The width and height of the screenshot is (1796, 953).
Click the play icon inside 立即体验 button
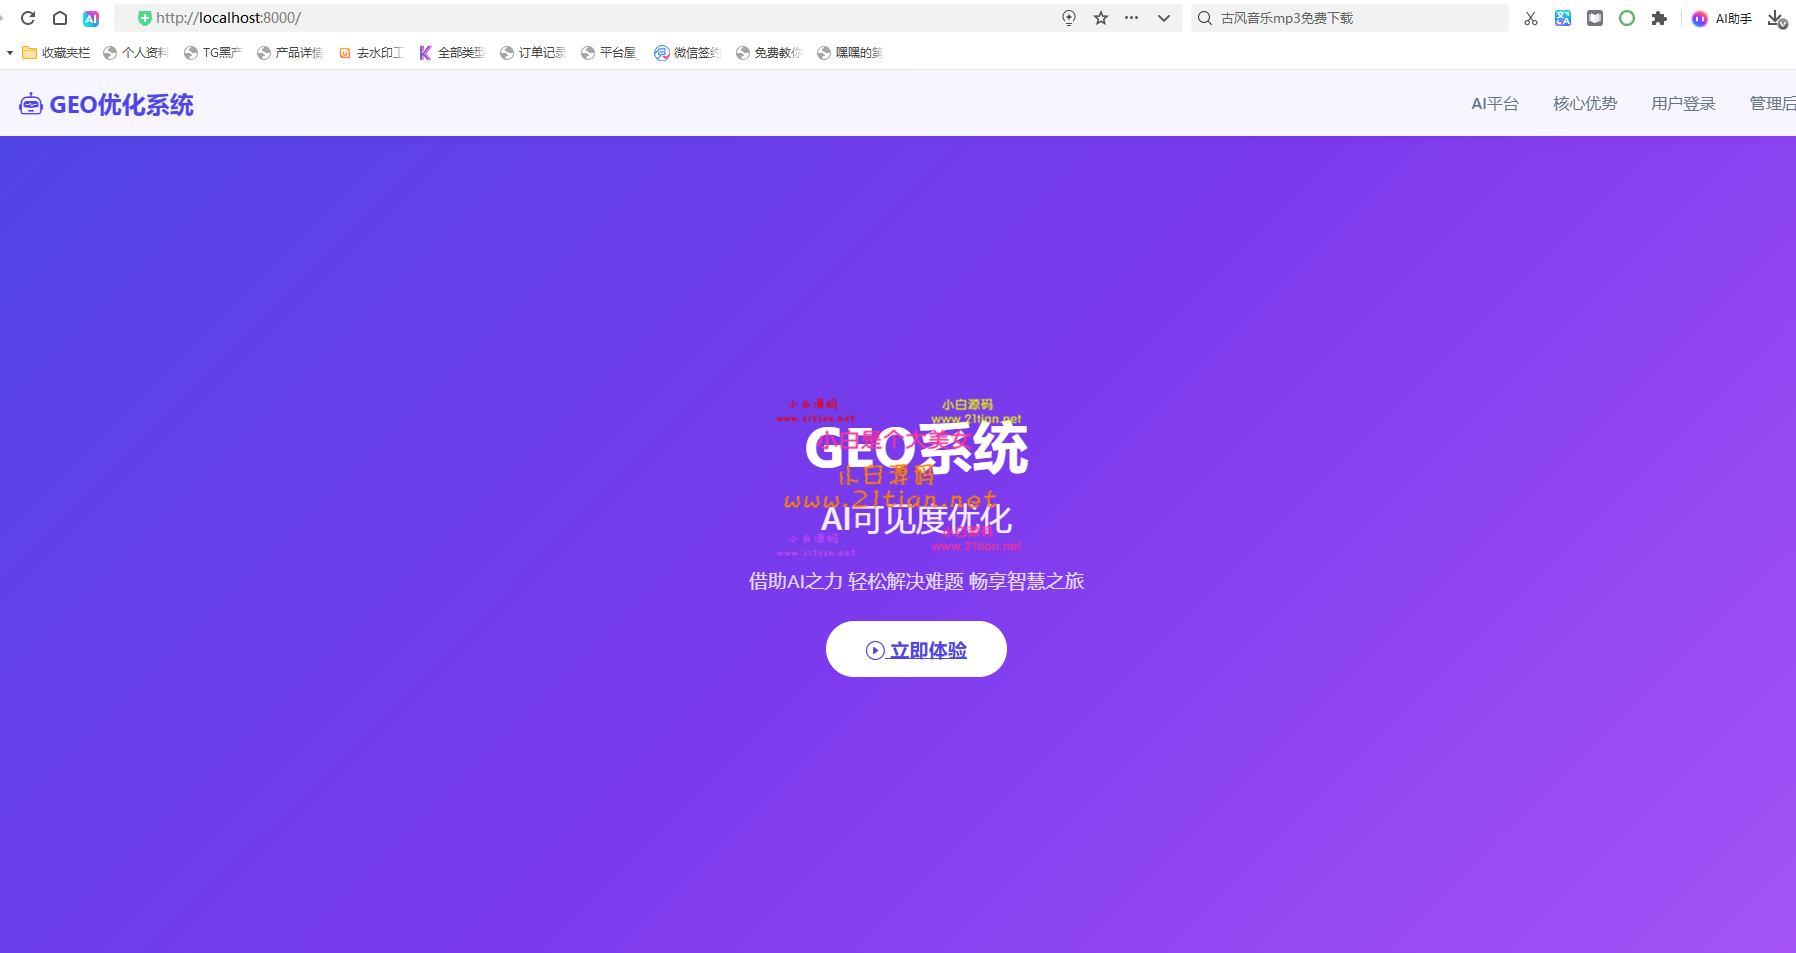(x=875, y=650)
